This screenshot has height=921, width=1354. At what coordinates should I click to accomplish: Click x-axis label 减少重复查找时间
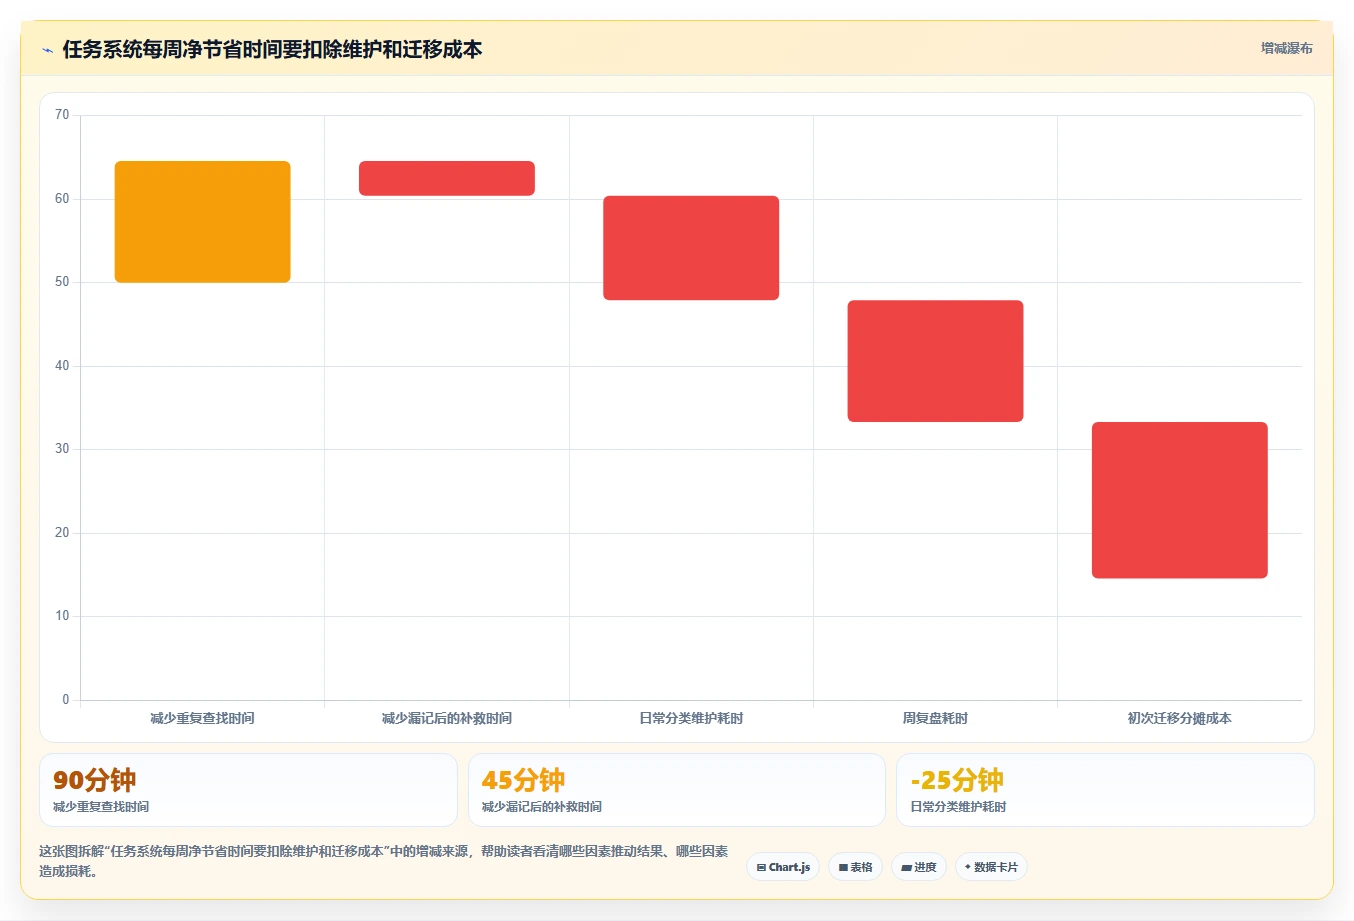203,718
